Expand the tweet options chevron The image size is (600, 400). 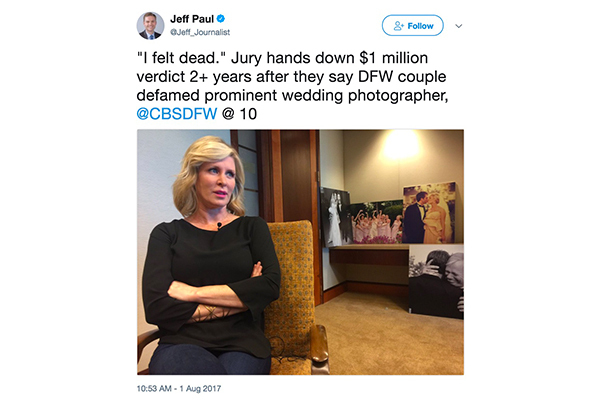point(458,26)
